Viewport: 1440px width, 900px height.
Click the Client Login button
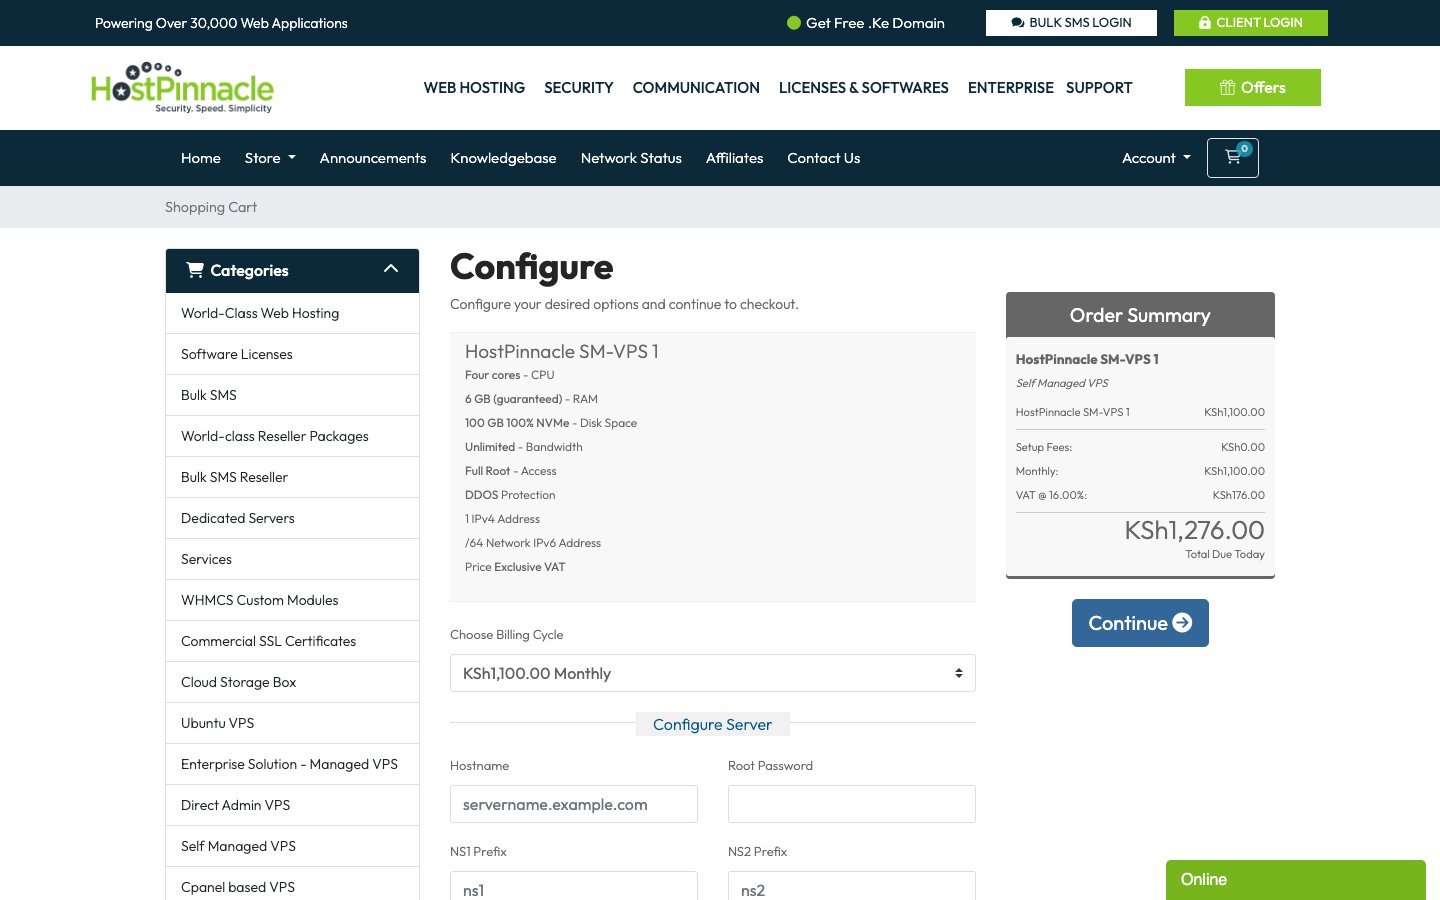[x=1251, y=23]
